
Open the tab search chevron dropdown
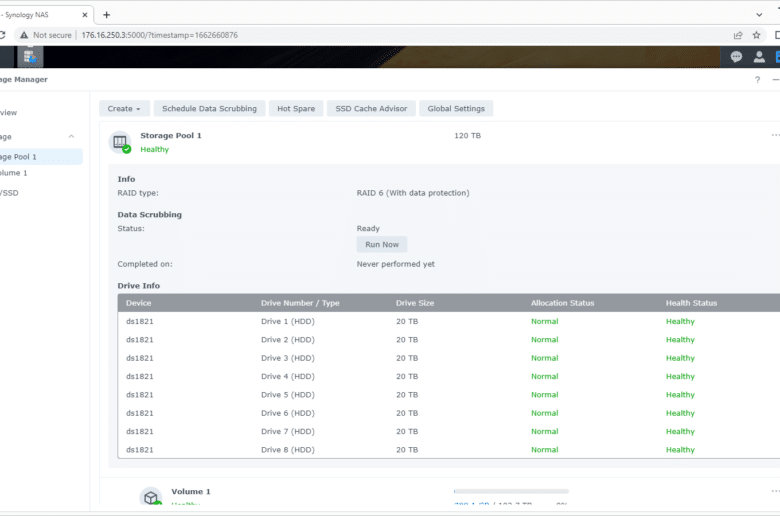pos(759,15)
